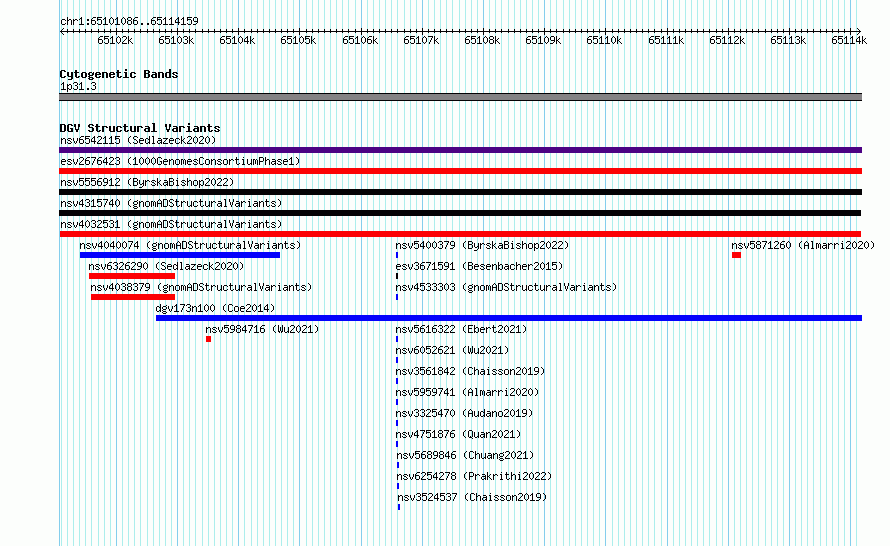Open dgv173n100 (Coe2014) label

[215, 308]
